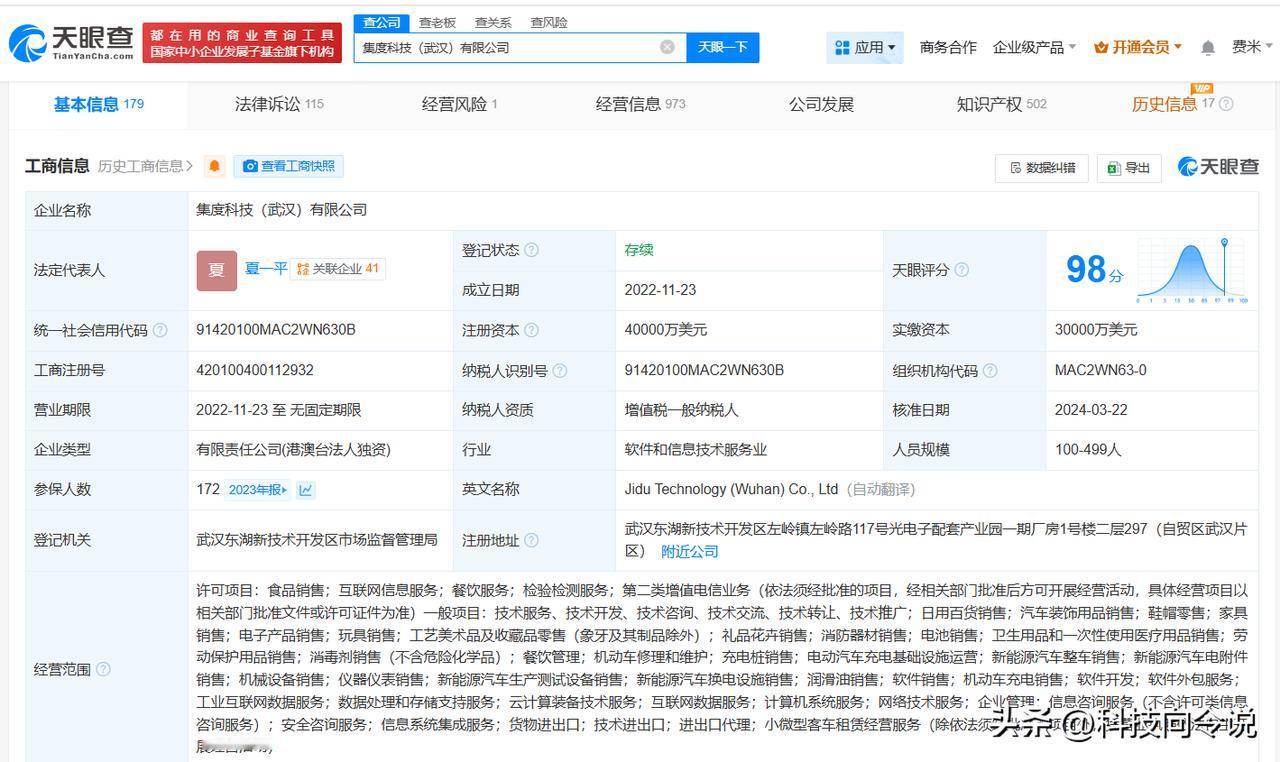Open the 费米 user menu
Image resolution: width=1280 pixels, height=762 pixels.
point(1253,47)
